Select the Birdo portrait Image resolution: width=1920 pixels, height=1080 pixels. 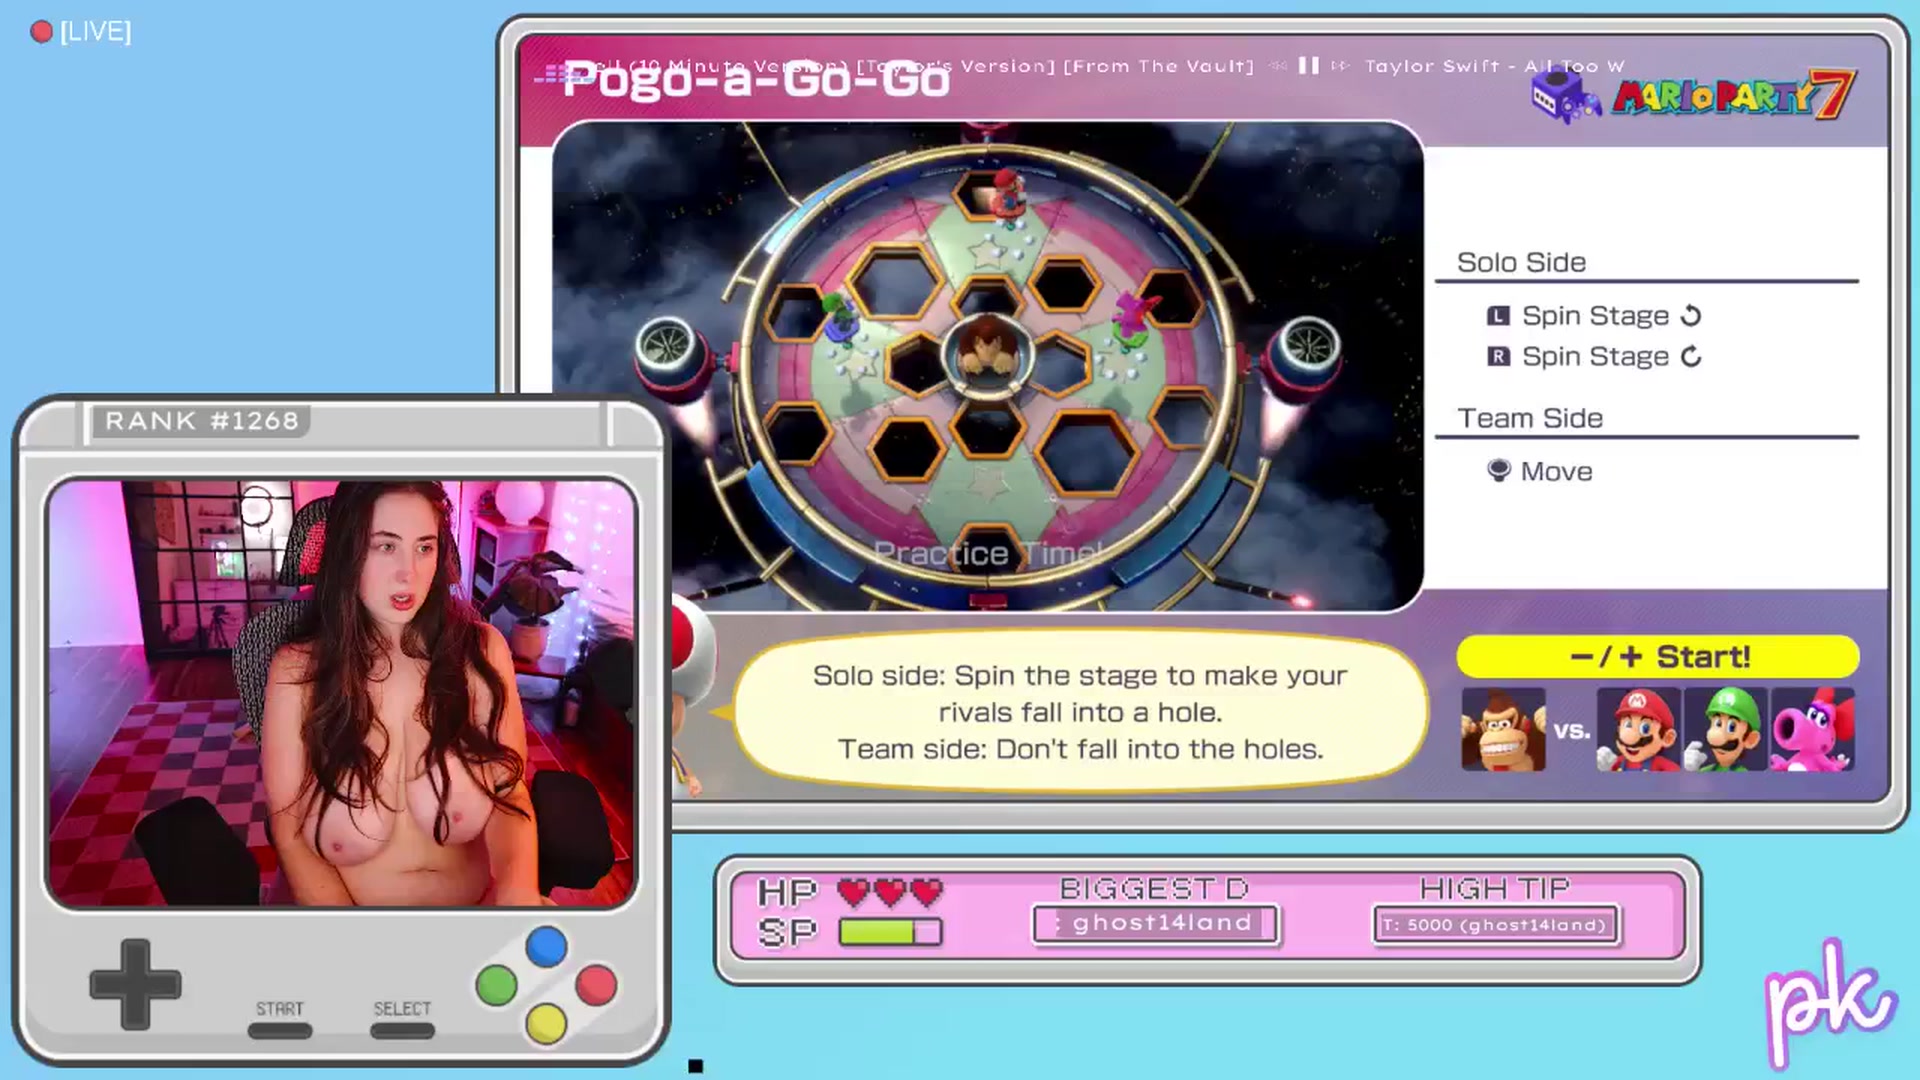(1813, 729)
